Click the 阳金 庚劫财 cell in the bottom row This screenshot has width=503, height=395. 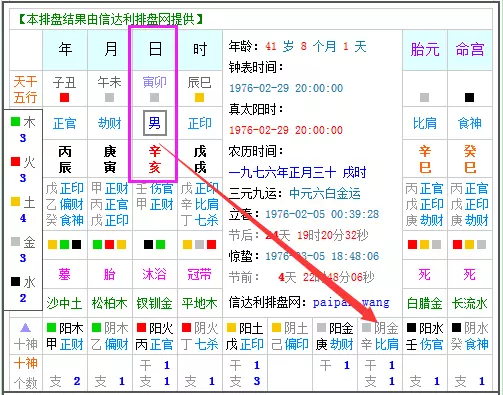(x=335, y=336)
